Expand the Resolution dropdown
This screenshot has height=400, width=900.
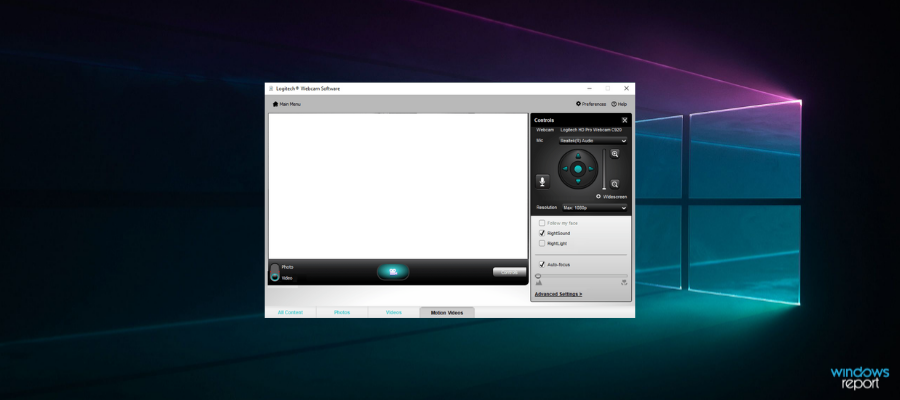[593, 207]
